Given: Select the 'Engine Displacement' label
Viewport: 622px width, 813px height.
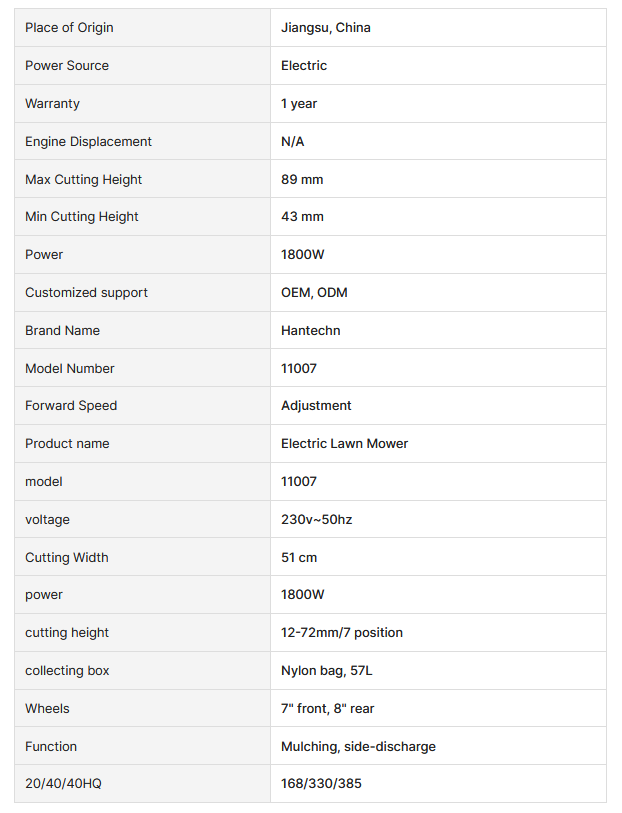Looking at the screenshot, I should (x=88, y=142).
